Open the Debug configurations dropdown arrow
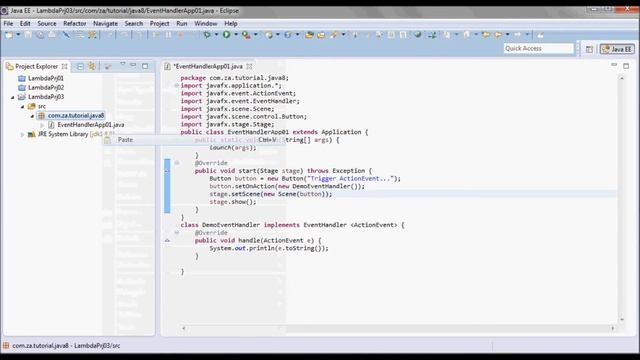 click(216, 35)
